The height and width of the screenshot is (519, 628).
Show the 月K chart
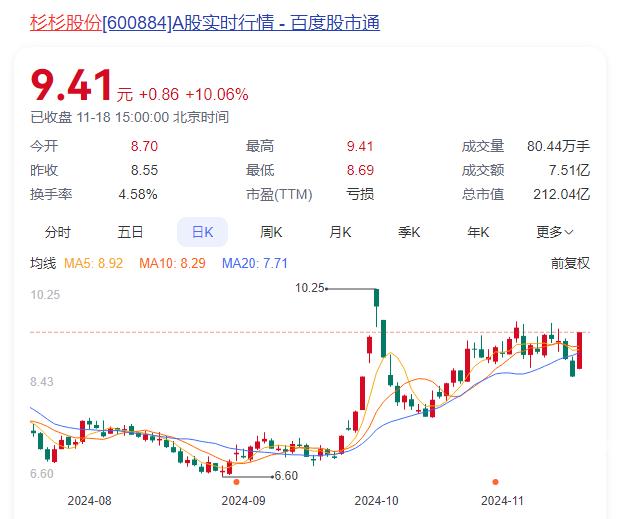340,232
